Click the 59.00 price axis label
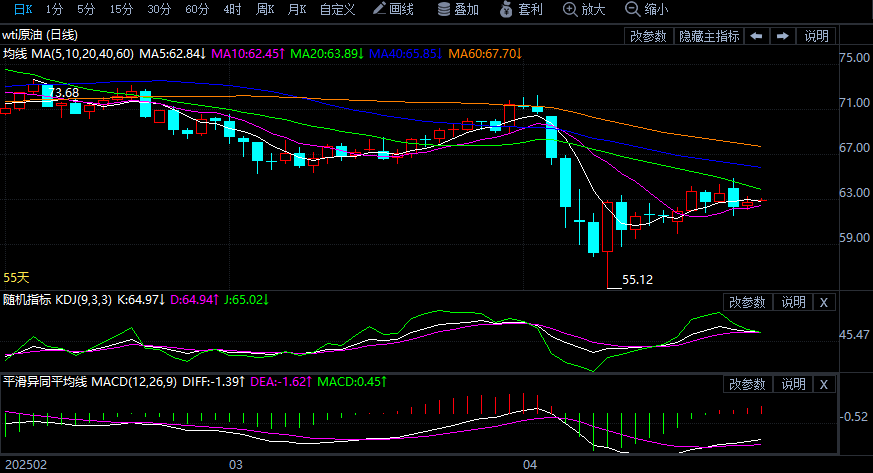 coord(854,238)
